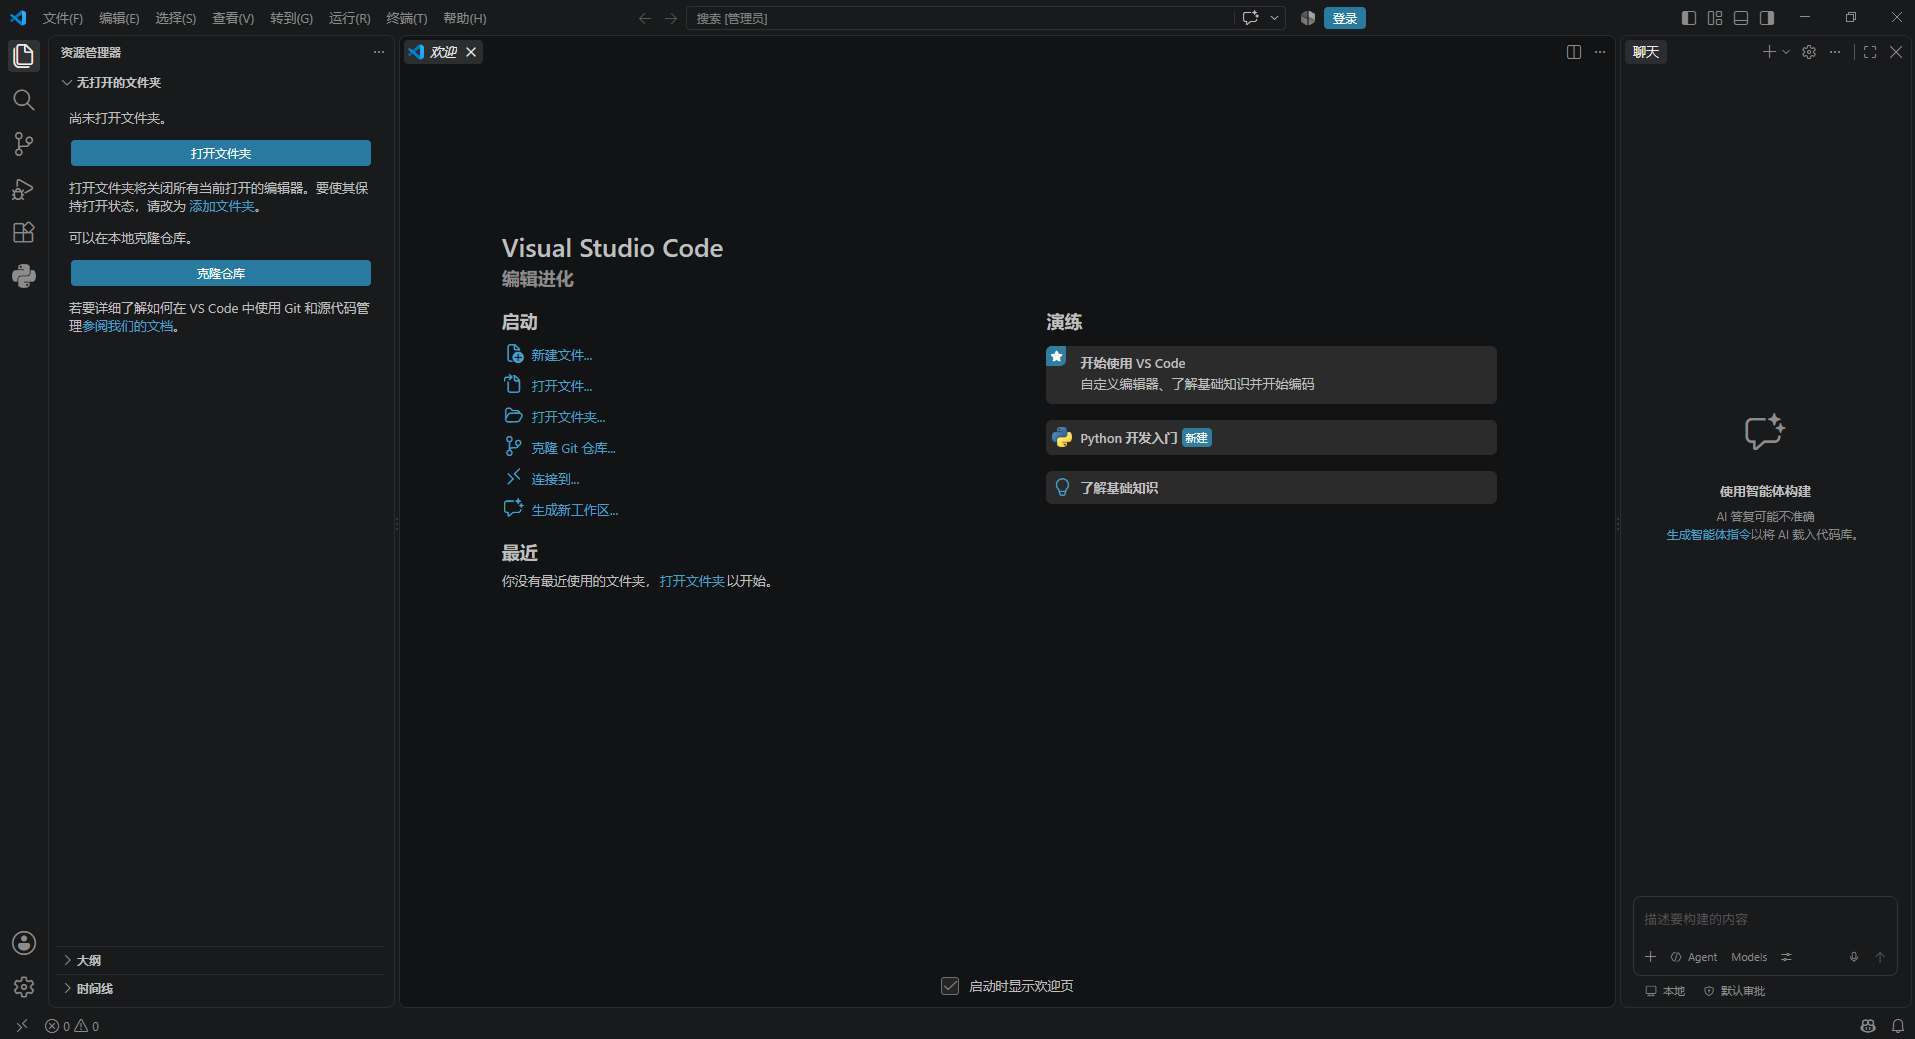This screenshot has width=1915, height=1039.
Task: Open the 转到(G) menu
Action: (291, 18)
